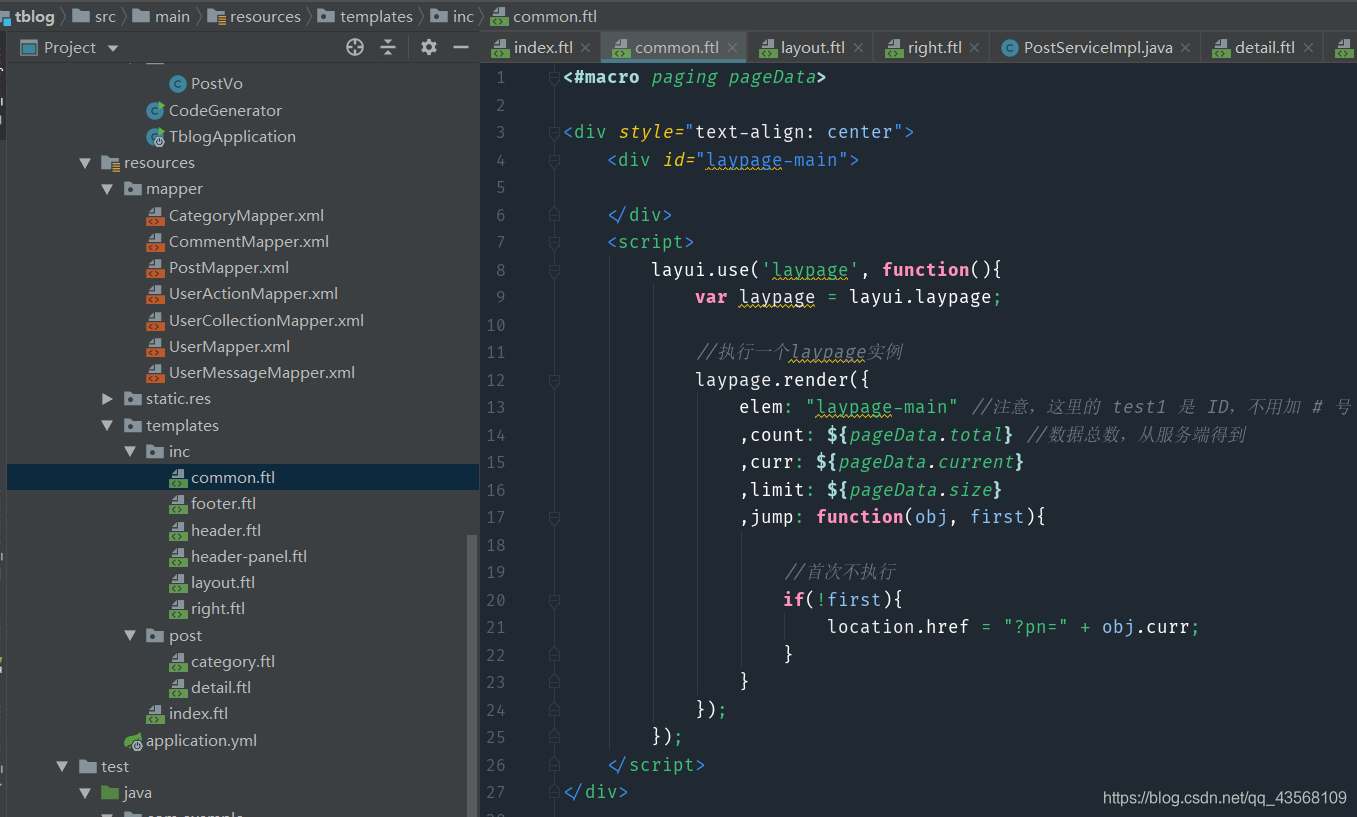1357x817 pixels.
Task: Open header.ftl in project tree
Action: [215, 530]
